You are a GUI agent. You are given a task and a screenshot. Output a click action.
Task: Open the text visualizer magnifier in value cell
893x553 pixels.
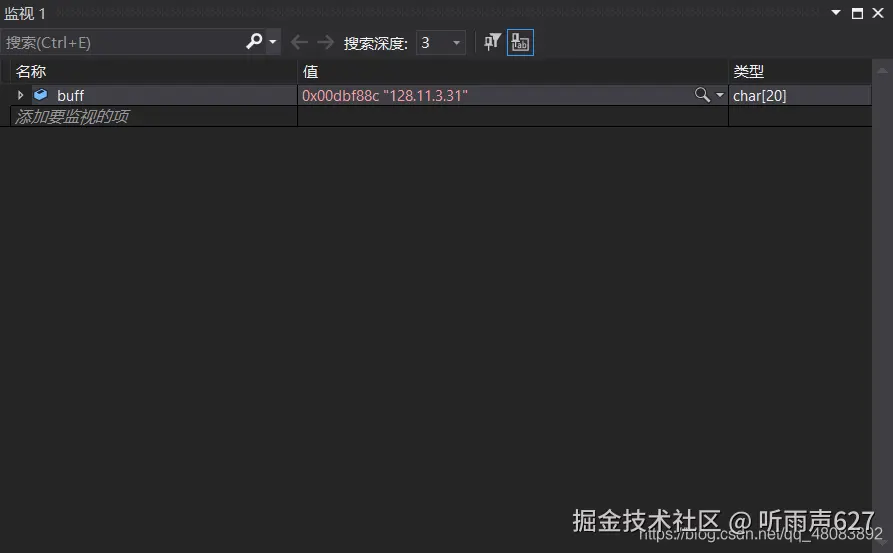click(702, 95)
